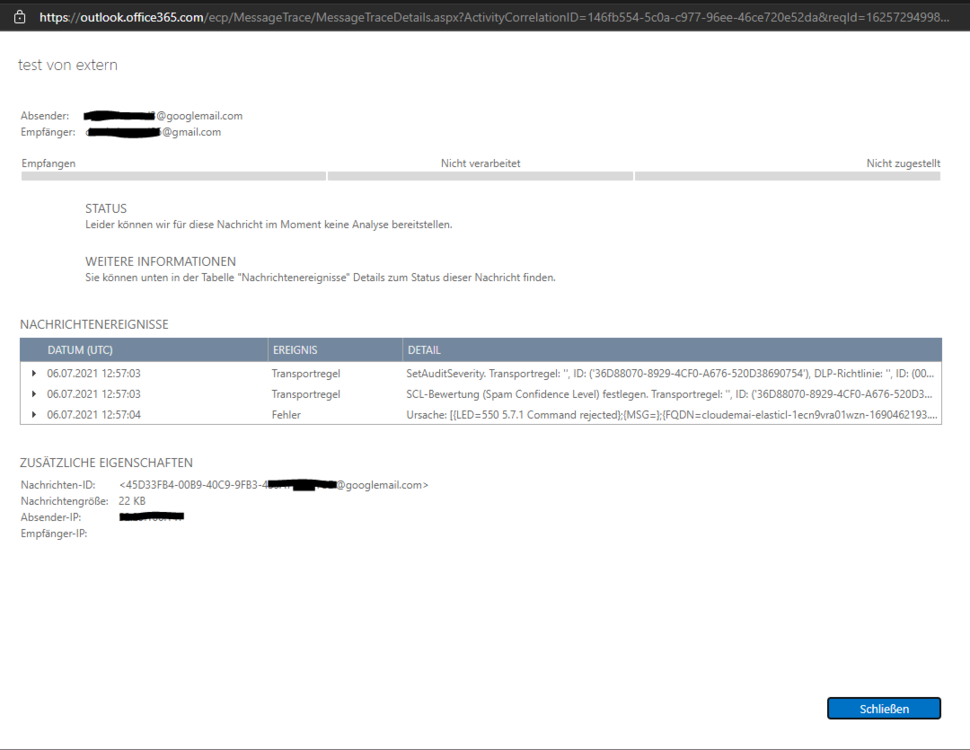970x750 pixels.
Task: Expand the SetAuditSeverity event row arrow
Action: [x=34, y=374]
